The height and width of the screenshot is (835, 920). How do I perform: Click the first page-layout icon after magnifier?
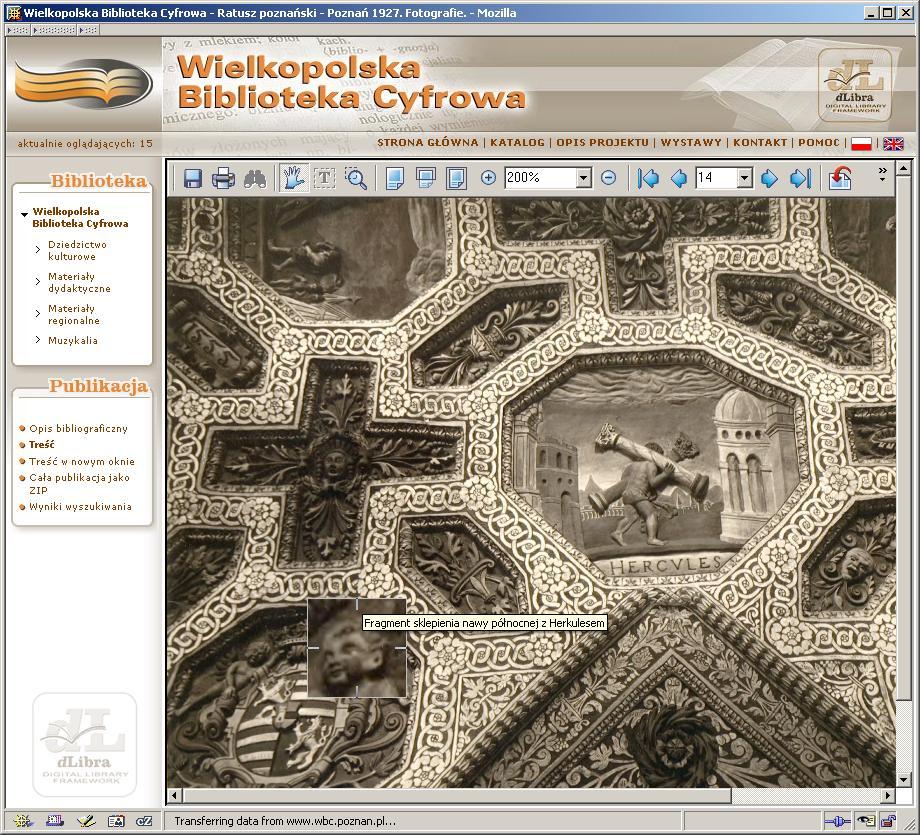pos(395,178)
